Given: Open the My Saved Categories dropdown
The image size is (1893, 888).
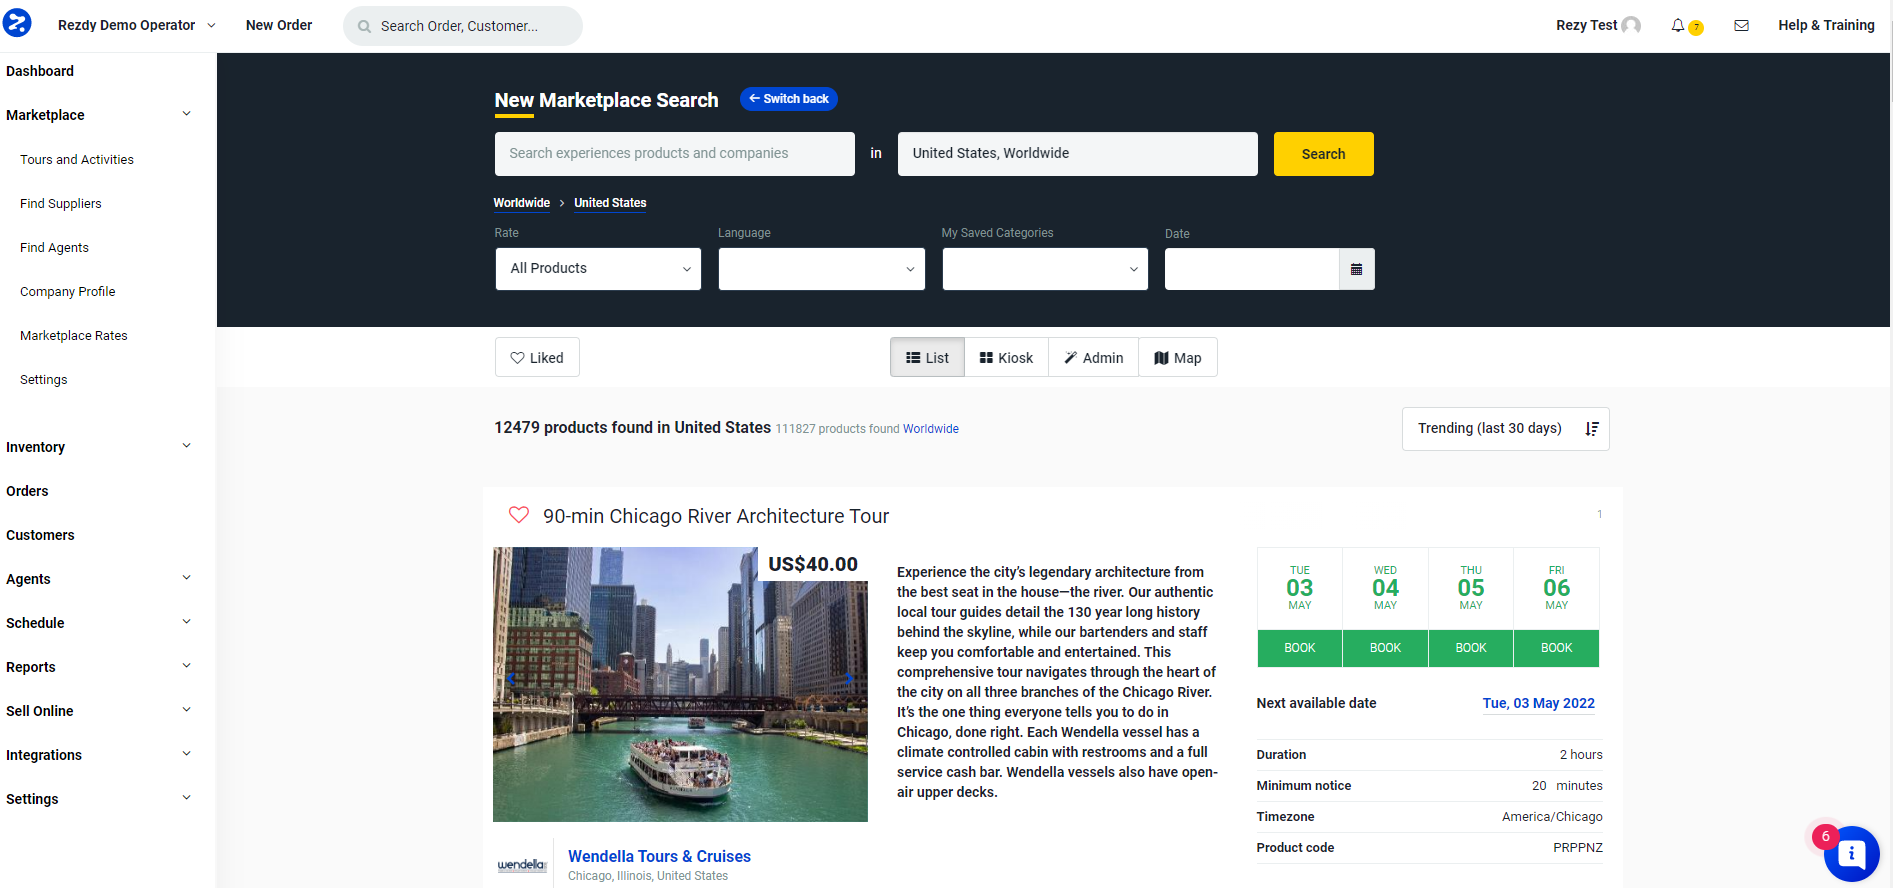Looking at the screenshot, I should click(x=1045, y=269).
